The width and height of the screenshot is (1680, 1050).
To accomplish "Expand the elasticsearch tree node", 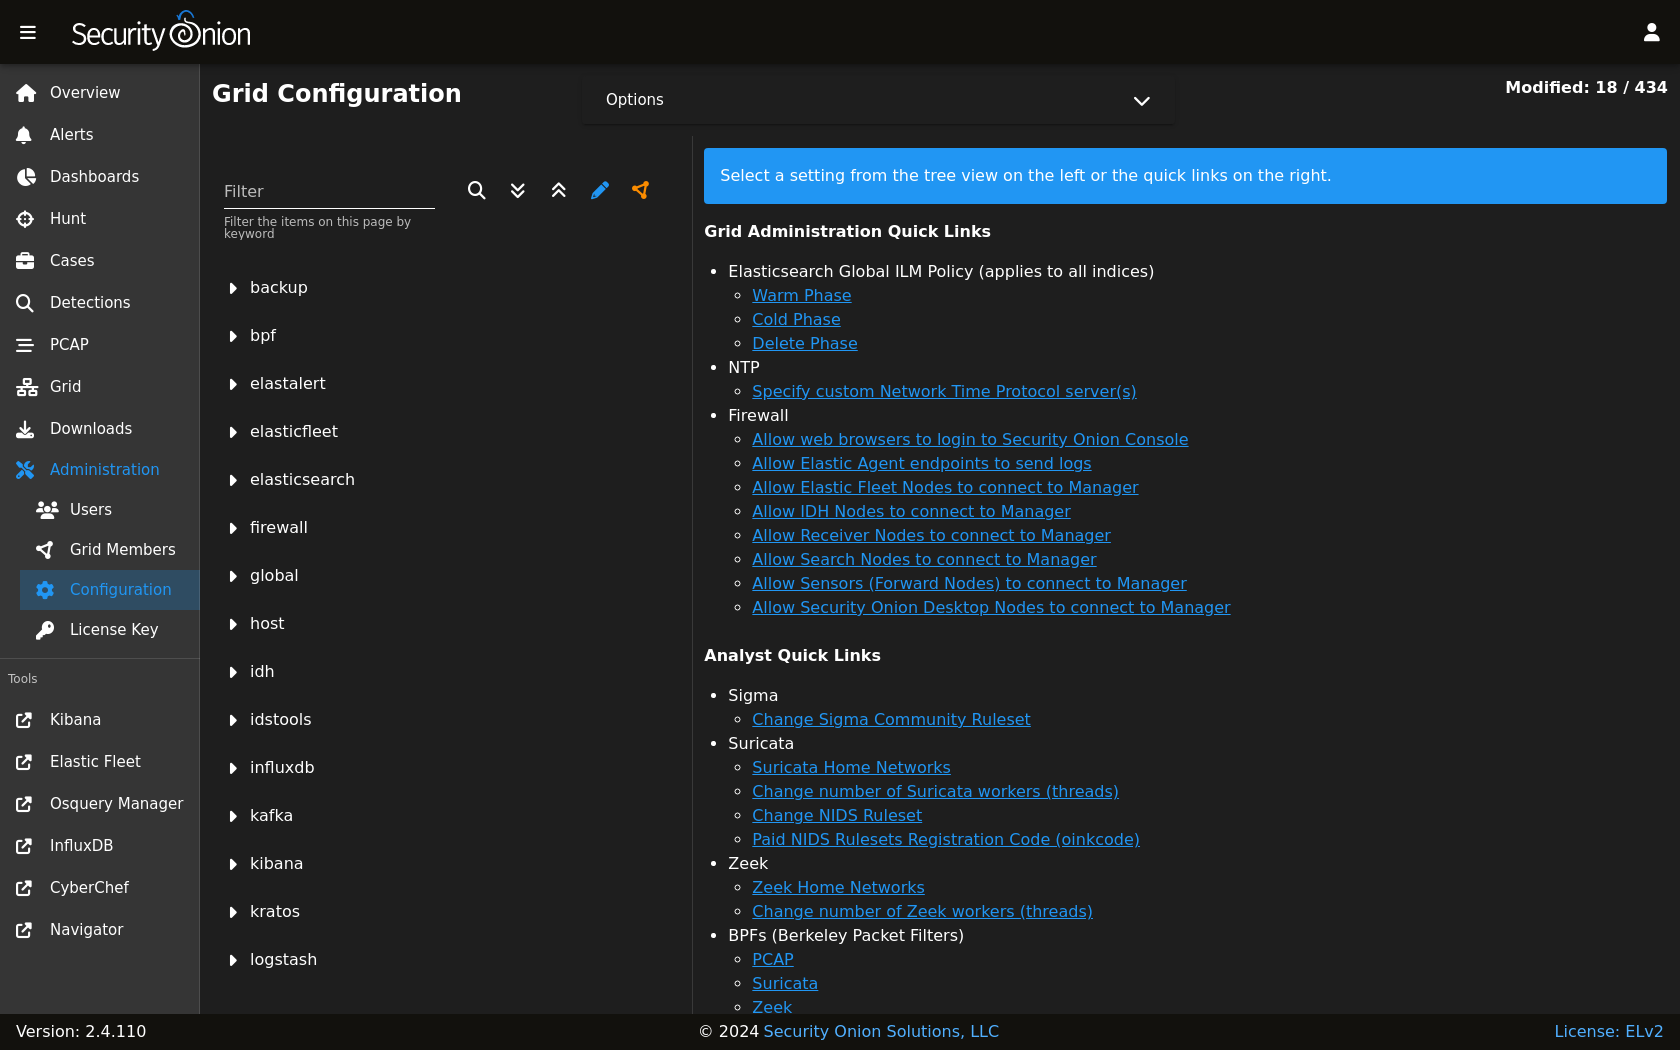I will (233, 480).
